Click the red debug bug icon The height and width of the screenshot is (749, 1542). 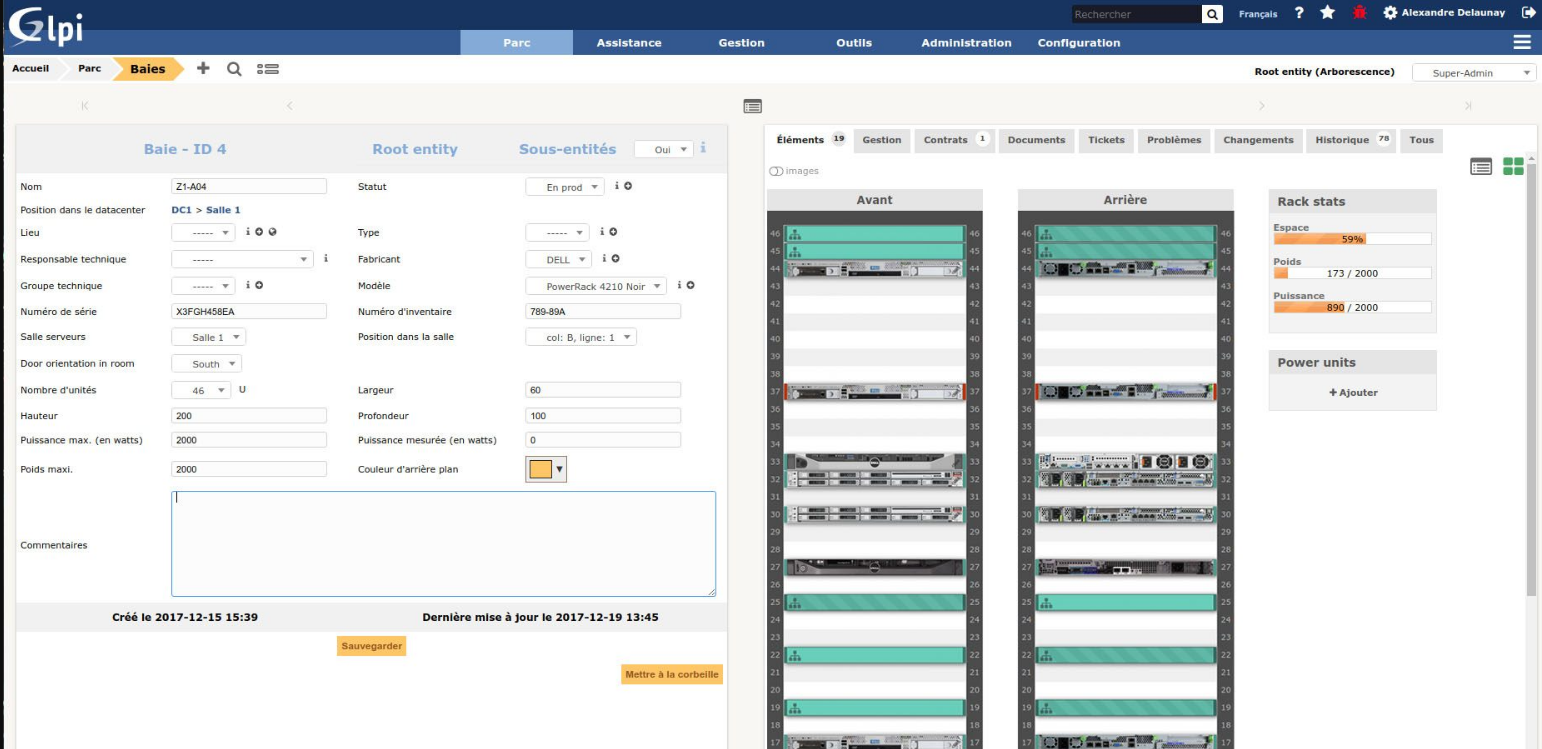pyautogui.click(x=1358, y=13)
